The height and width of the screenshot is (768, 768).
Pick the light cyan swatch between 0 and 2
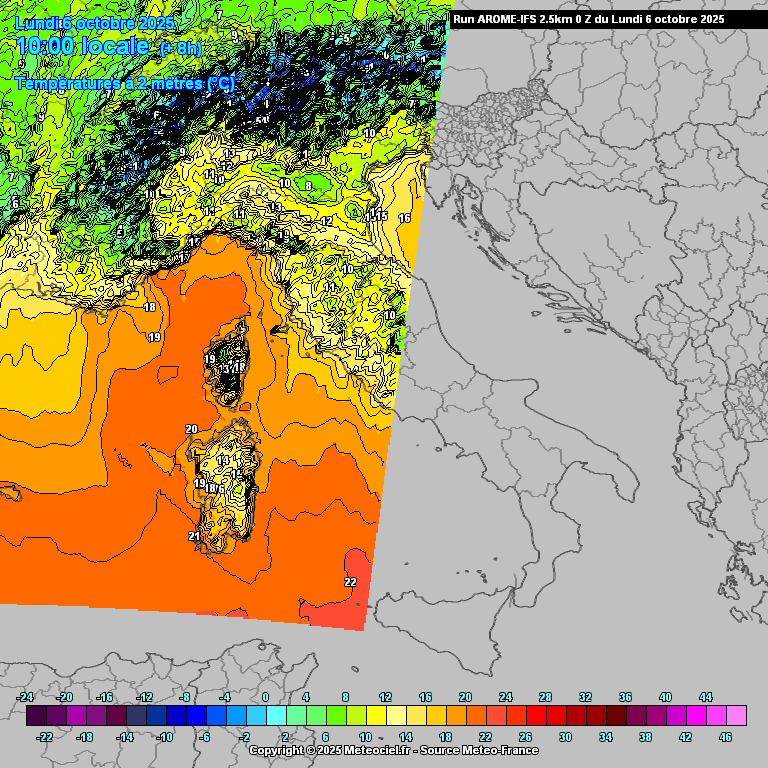click(276, 716)
